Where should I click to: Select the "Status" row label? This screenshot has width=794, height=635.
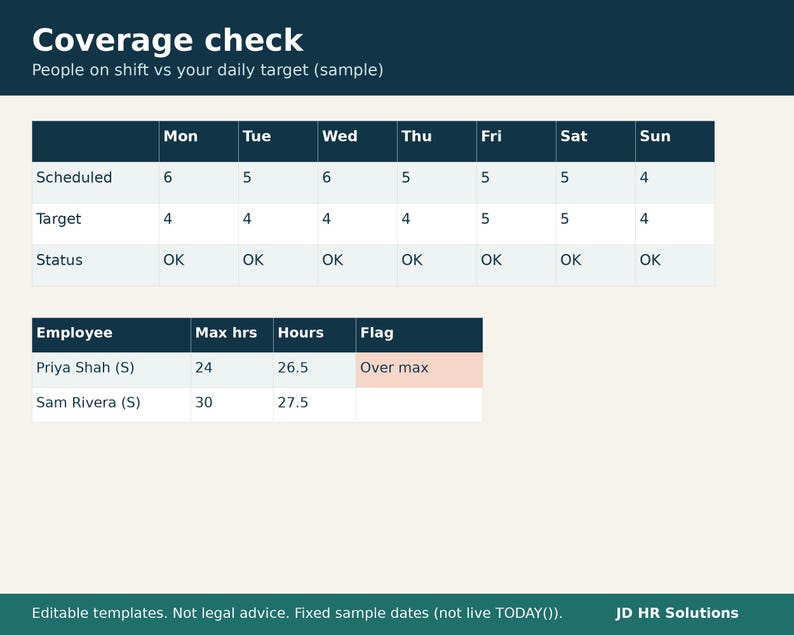(x=95, y=265)
